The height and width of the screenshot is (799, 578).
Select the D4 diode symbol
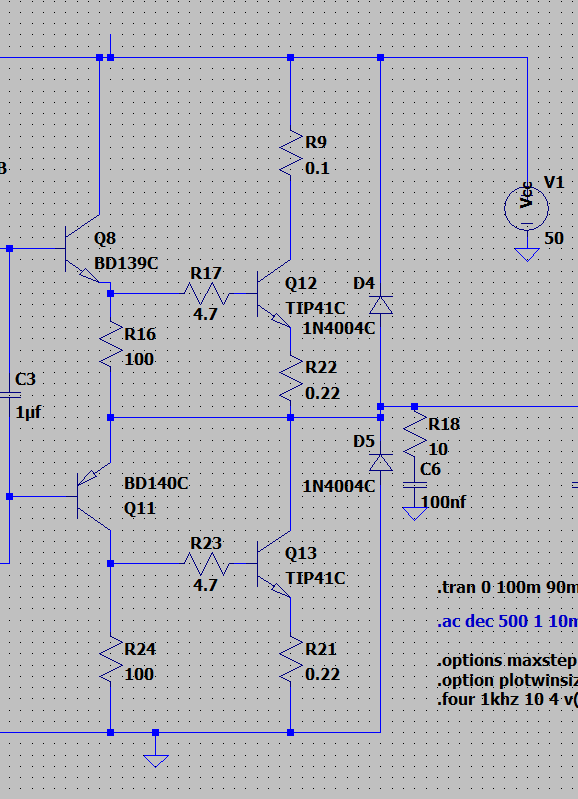click(x=381, y=305)
